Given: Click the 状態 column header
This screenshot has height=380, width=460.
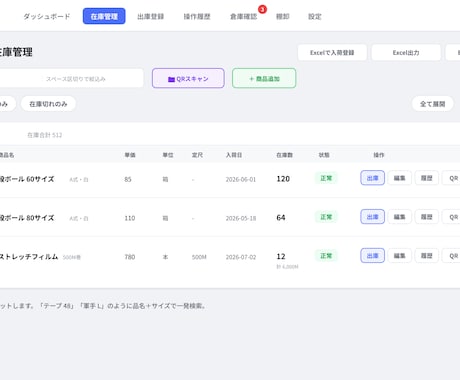Looking at the screenshot, I should pos(324,155).
